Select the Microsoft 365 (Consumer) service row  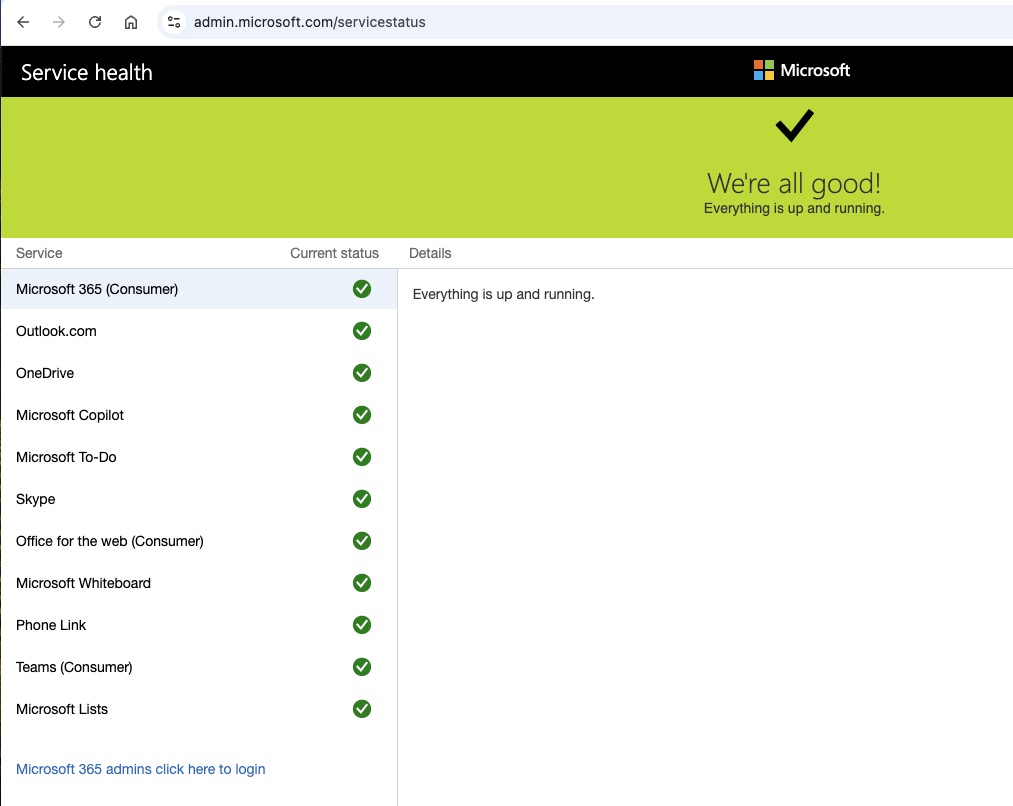[199, 289]
